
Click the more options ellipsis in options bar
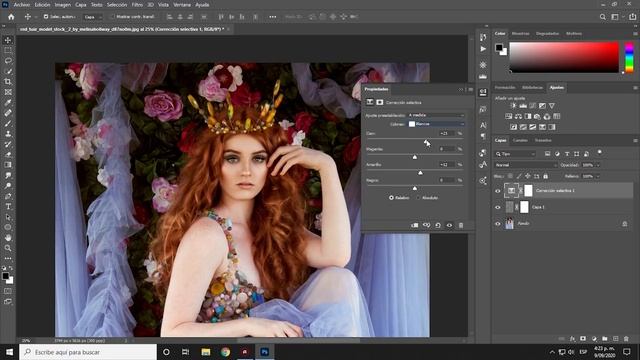(273, 17)
